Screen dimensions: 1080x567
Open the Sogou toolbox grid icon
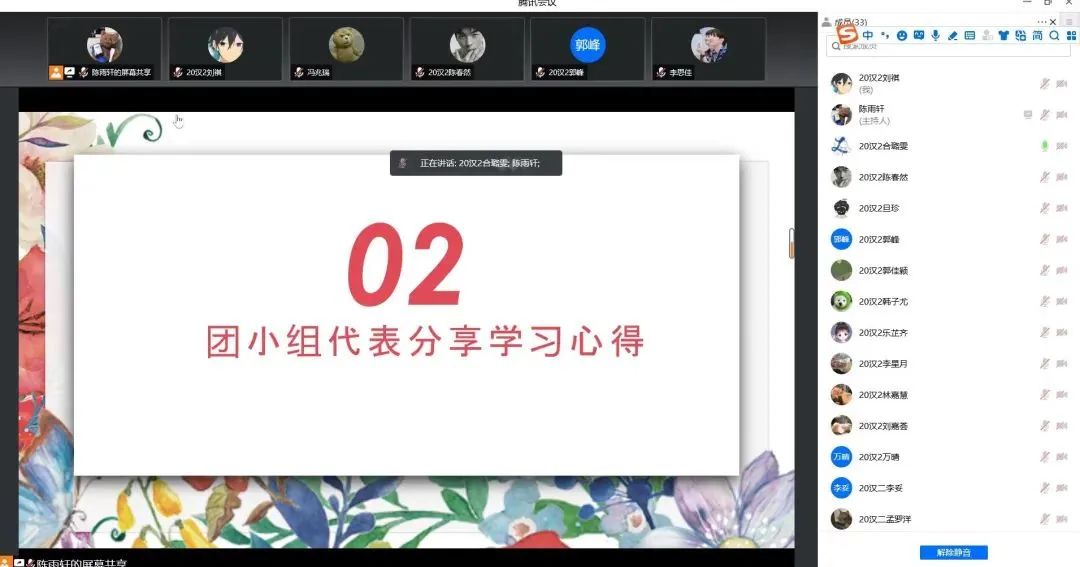[x=1071, y=35]
